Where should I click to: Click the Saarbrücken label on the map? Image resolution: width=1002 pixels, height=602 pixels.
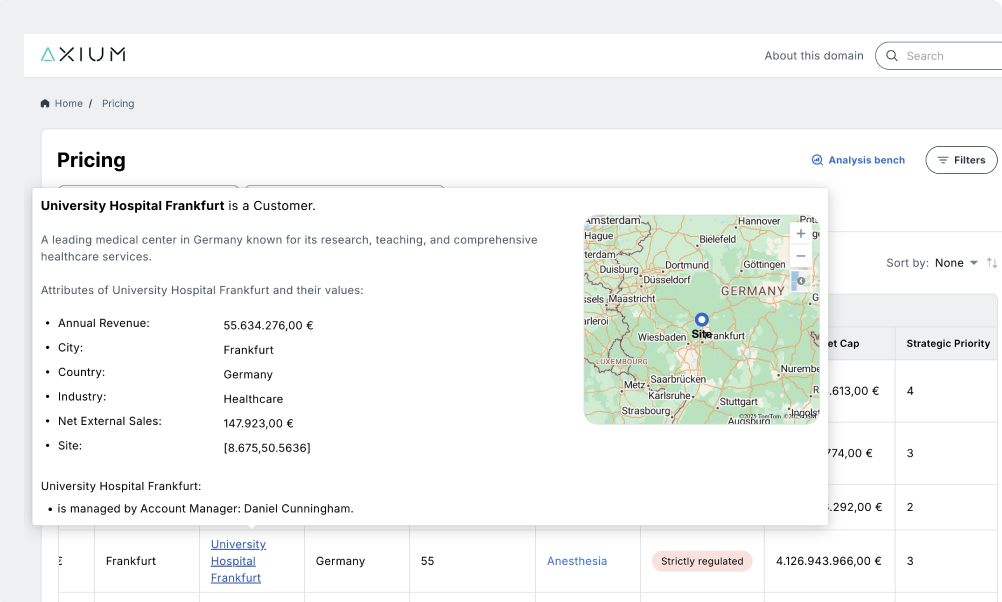[x=678, y=379]
